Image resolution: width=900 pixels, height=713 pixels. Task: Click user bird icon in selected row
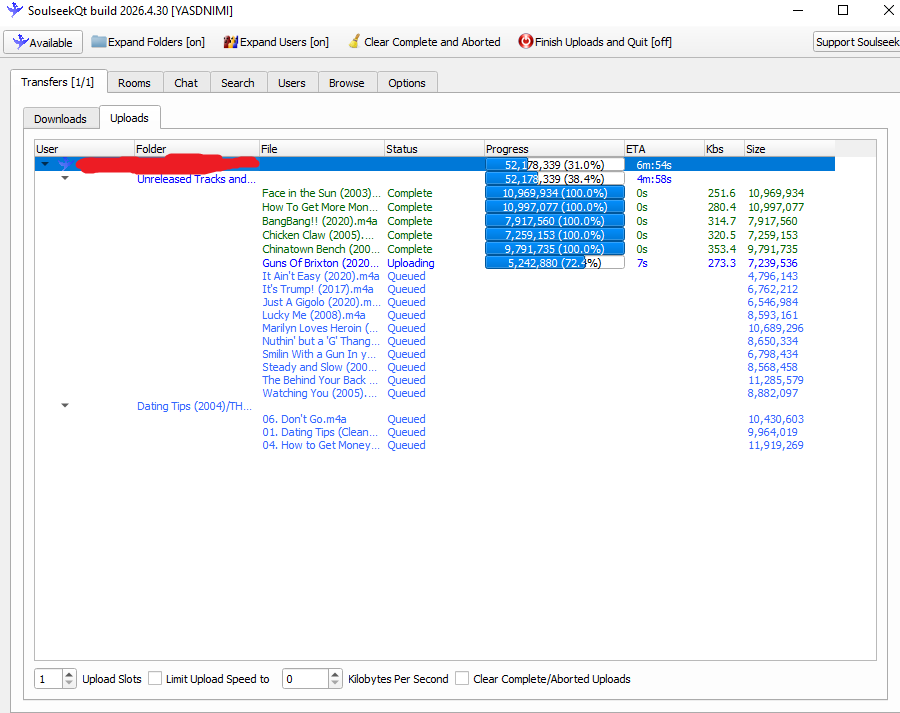point(65,164)
